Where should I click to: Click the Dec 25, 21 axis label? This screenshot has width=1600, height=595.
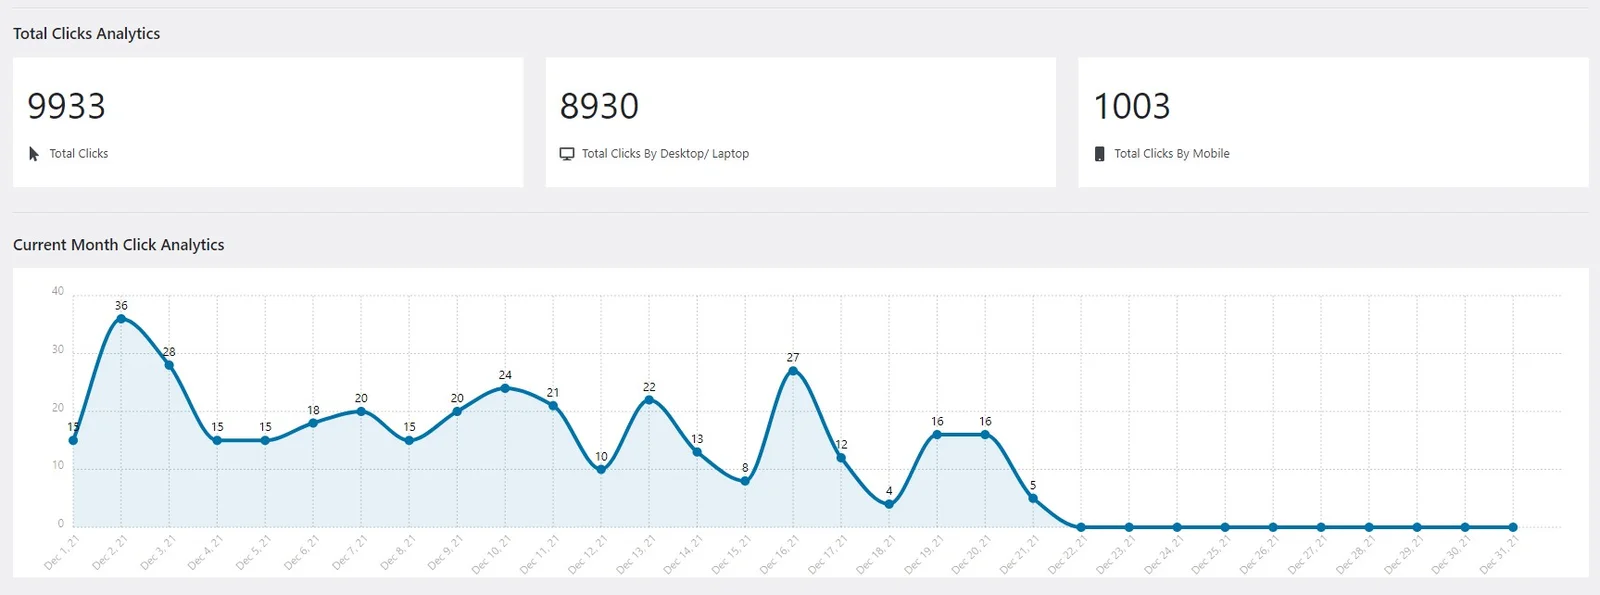1211,554
